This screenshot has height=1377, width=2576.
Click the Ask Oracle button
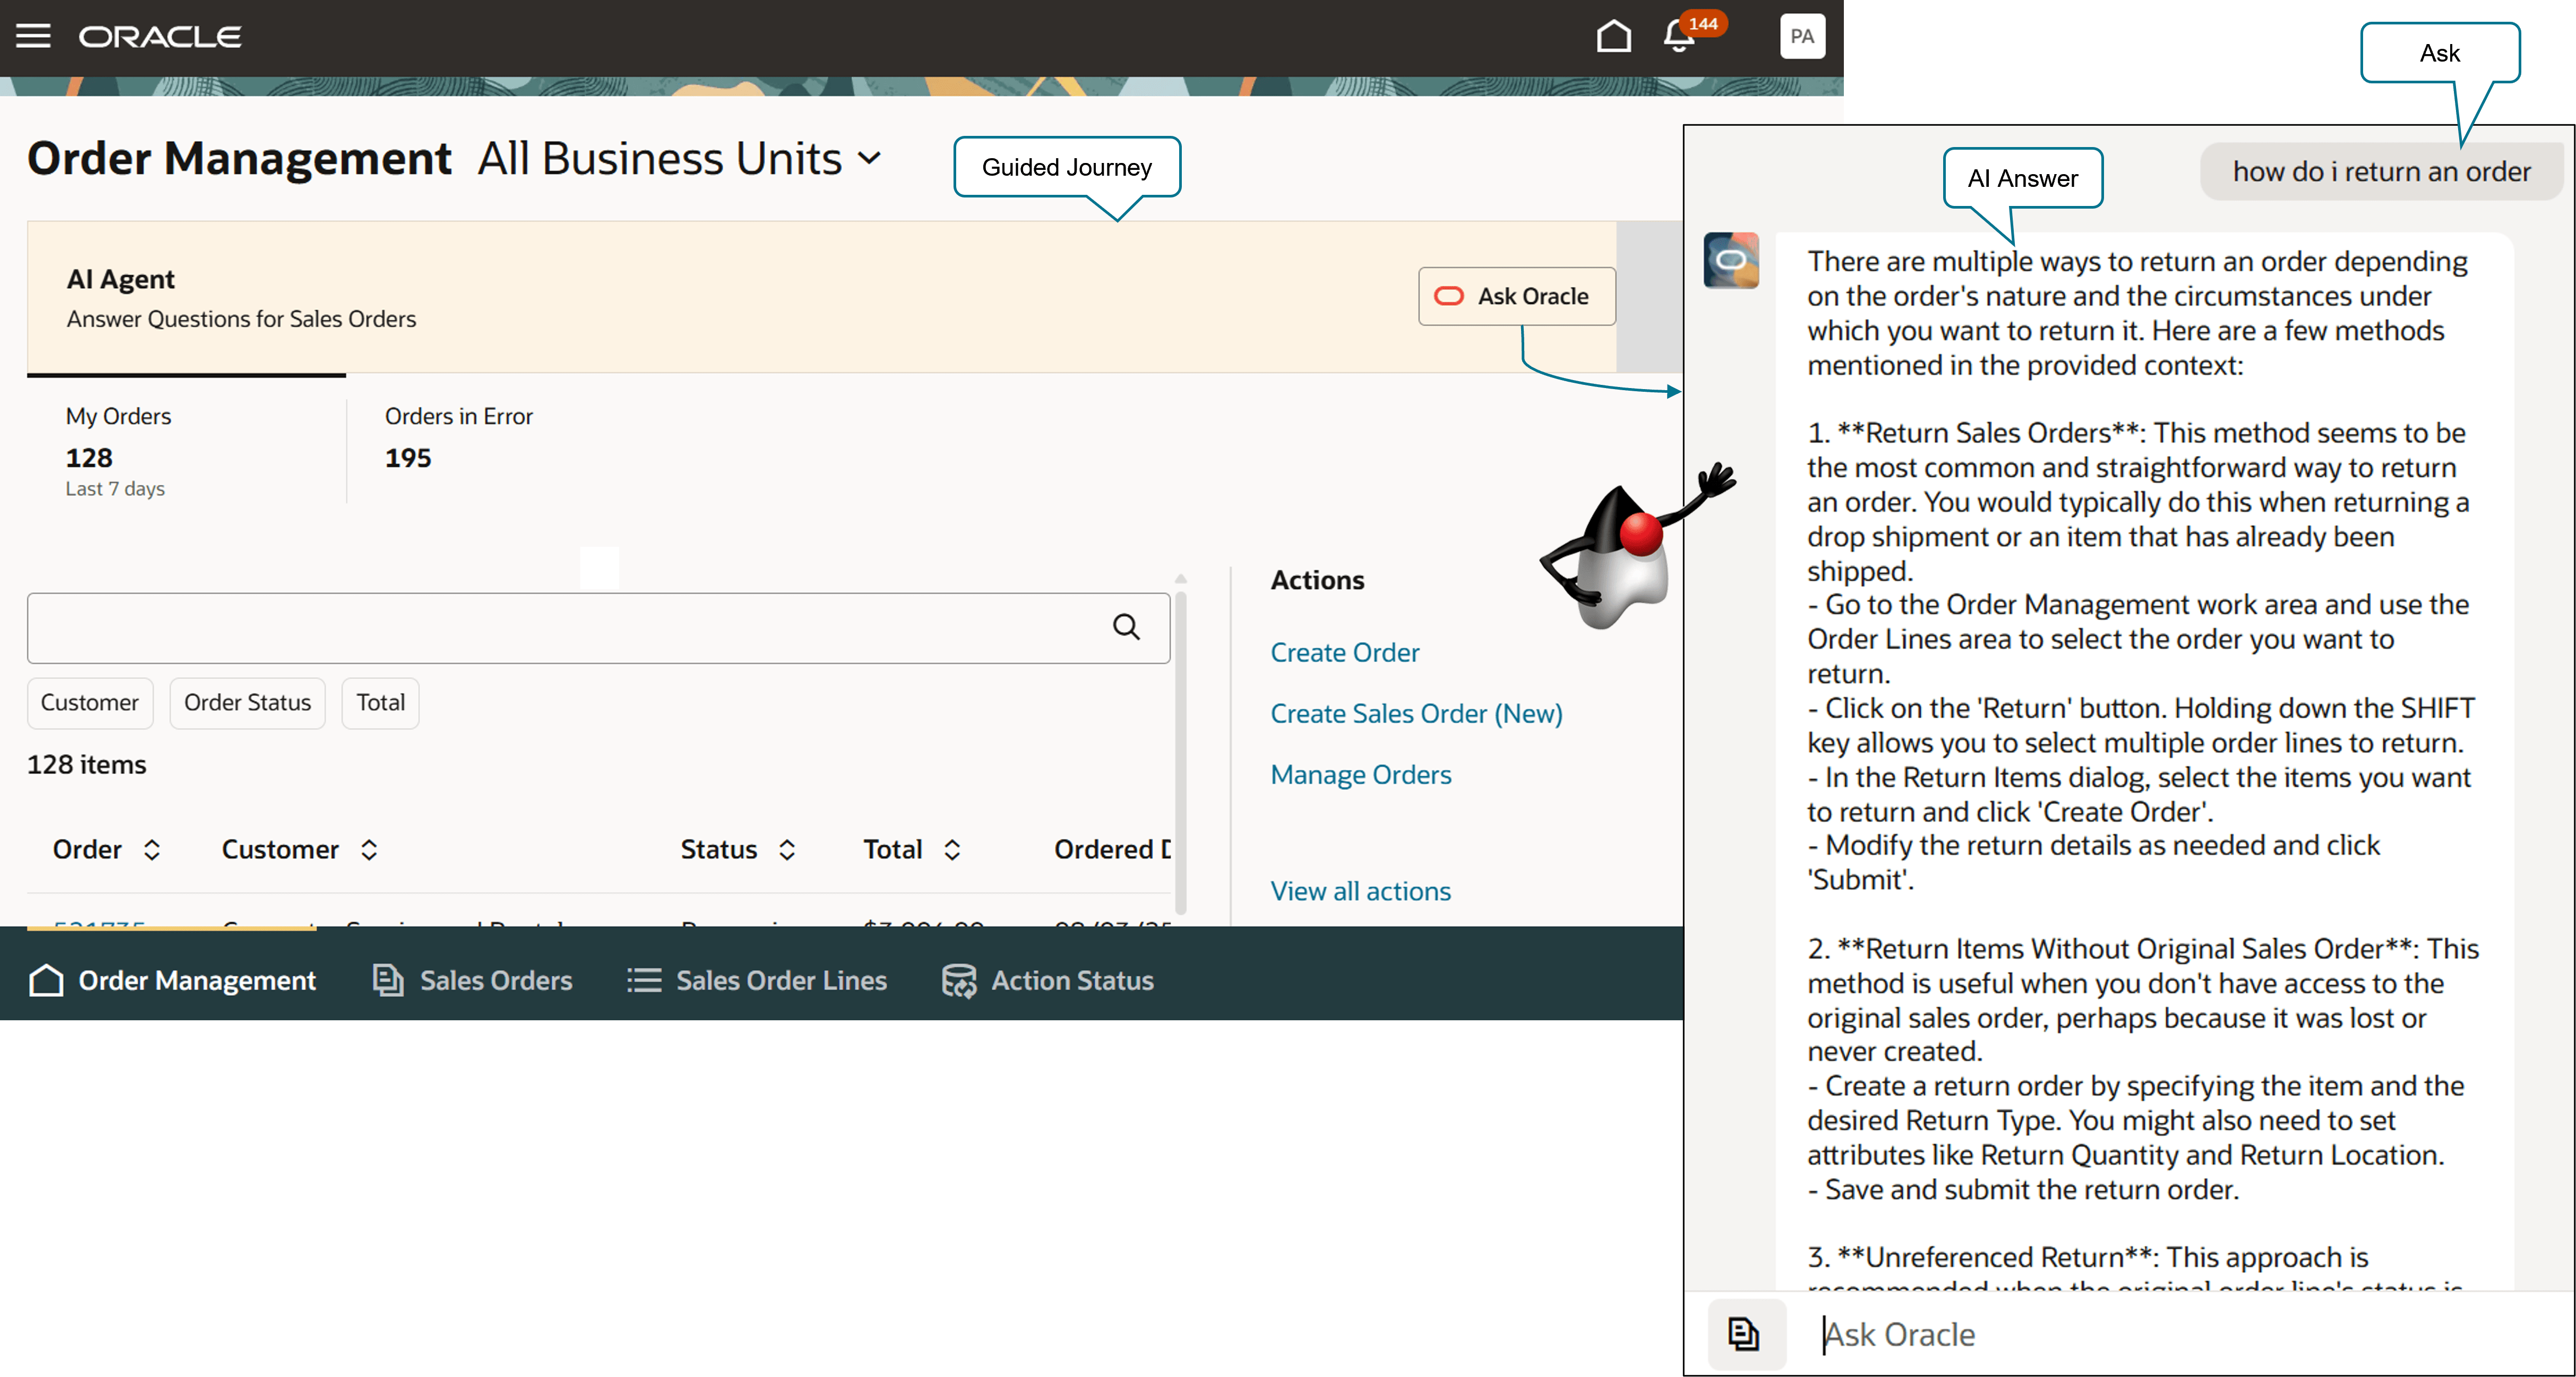pos(1516,296)
